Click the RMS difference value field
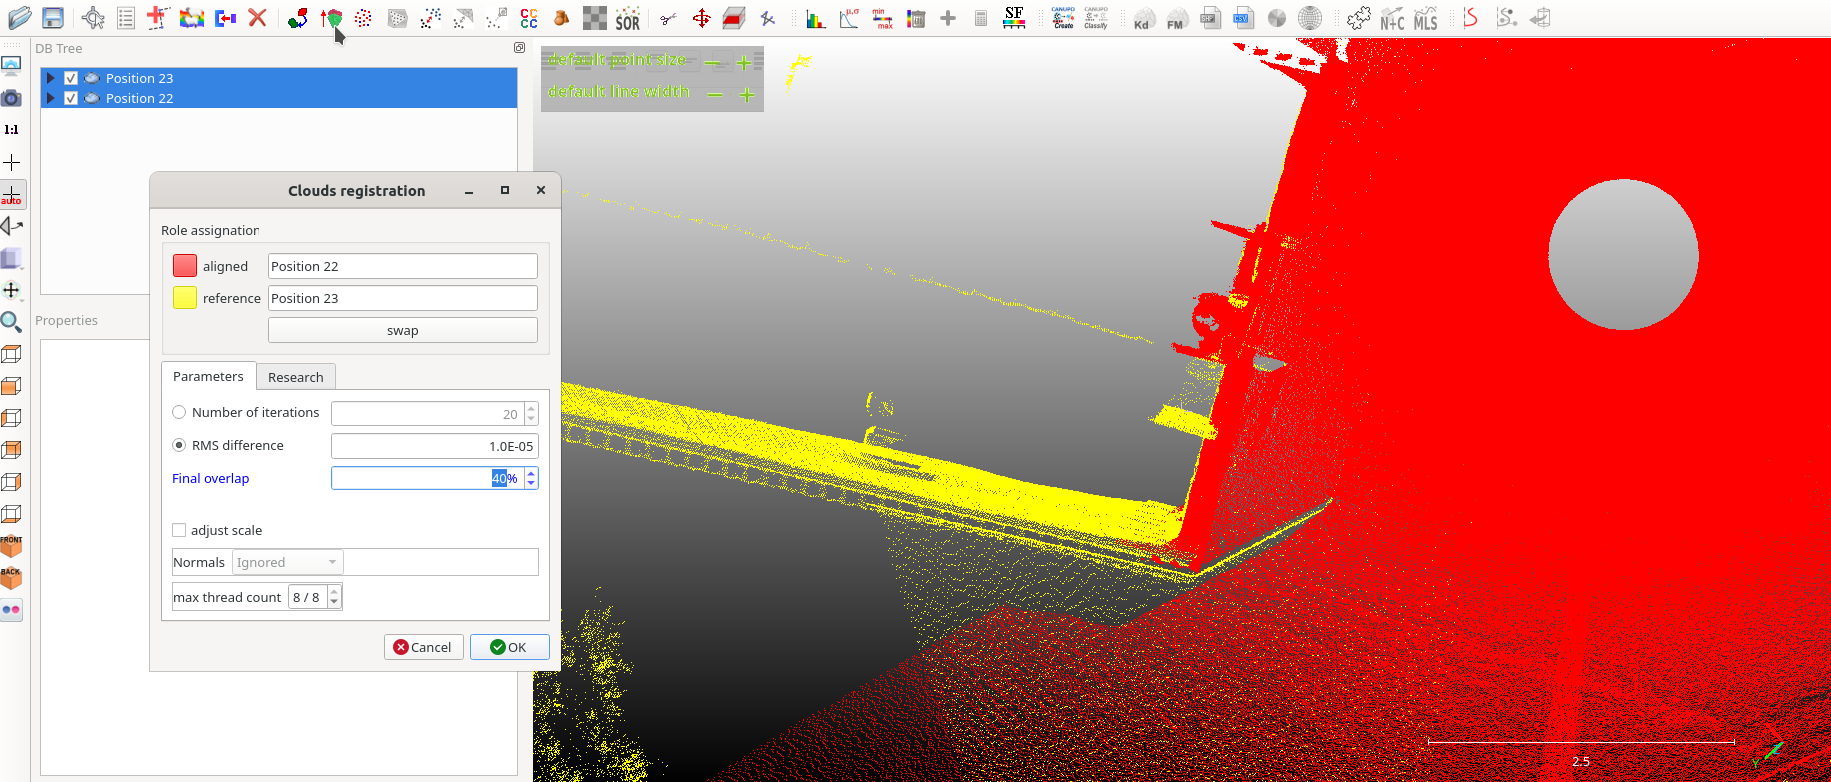1831x782 pixels. click(x=435, y=446)
